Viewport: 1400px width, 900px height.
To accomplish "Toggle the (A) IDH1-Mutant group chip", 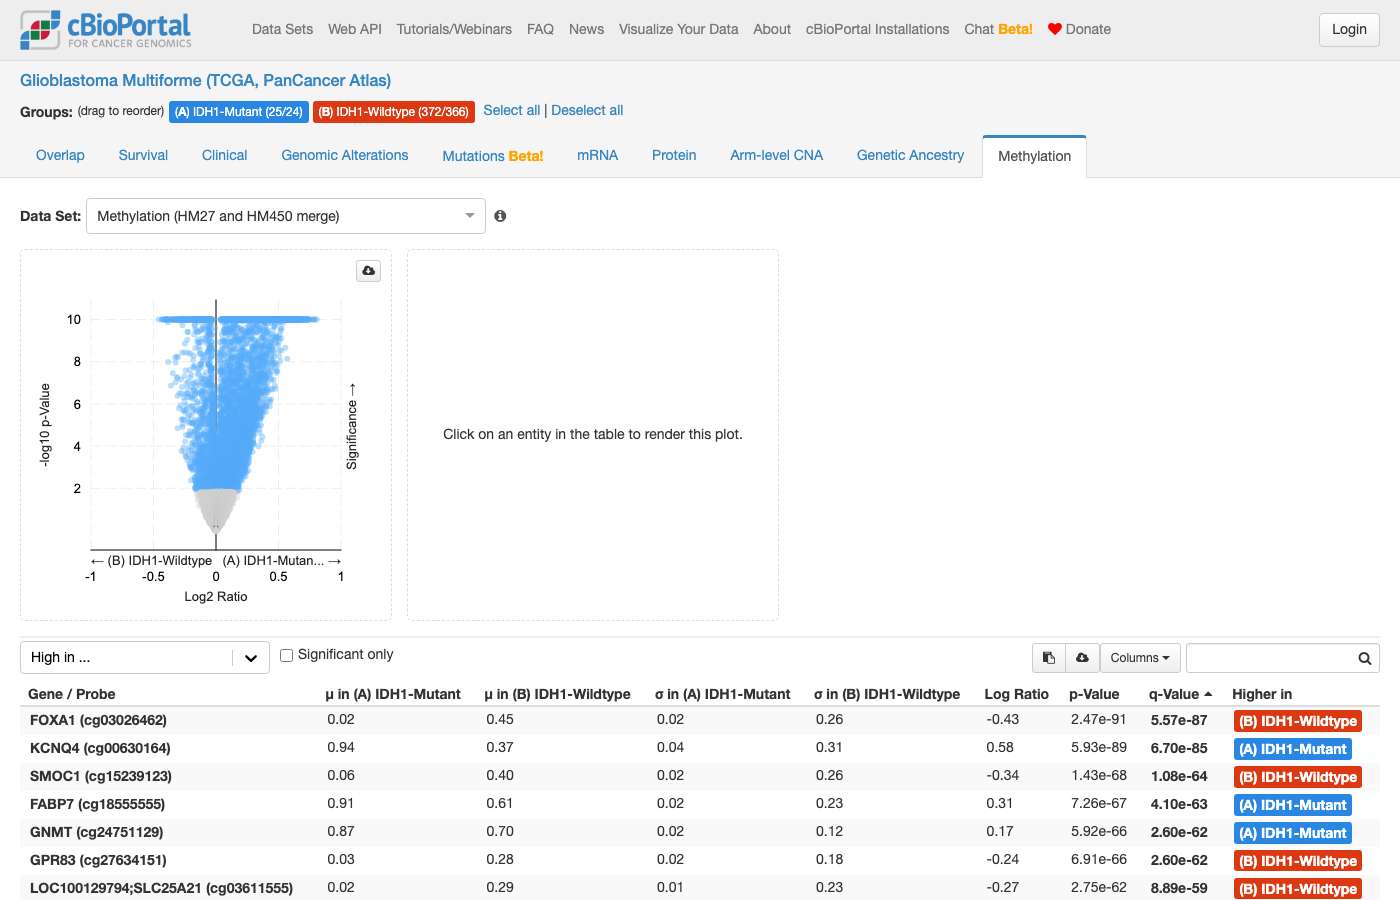I will click(x=238, y=112).
